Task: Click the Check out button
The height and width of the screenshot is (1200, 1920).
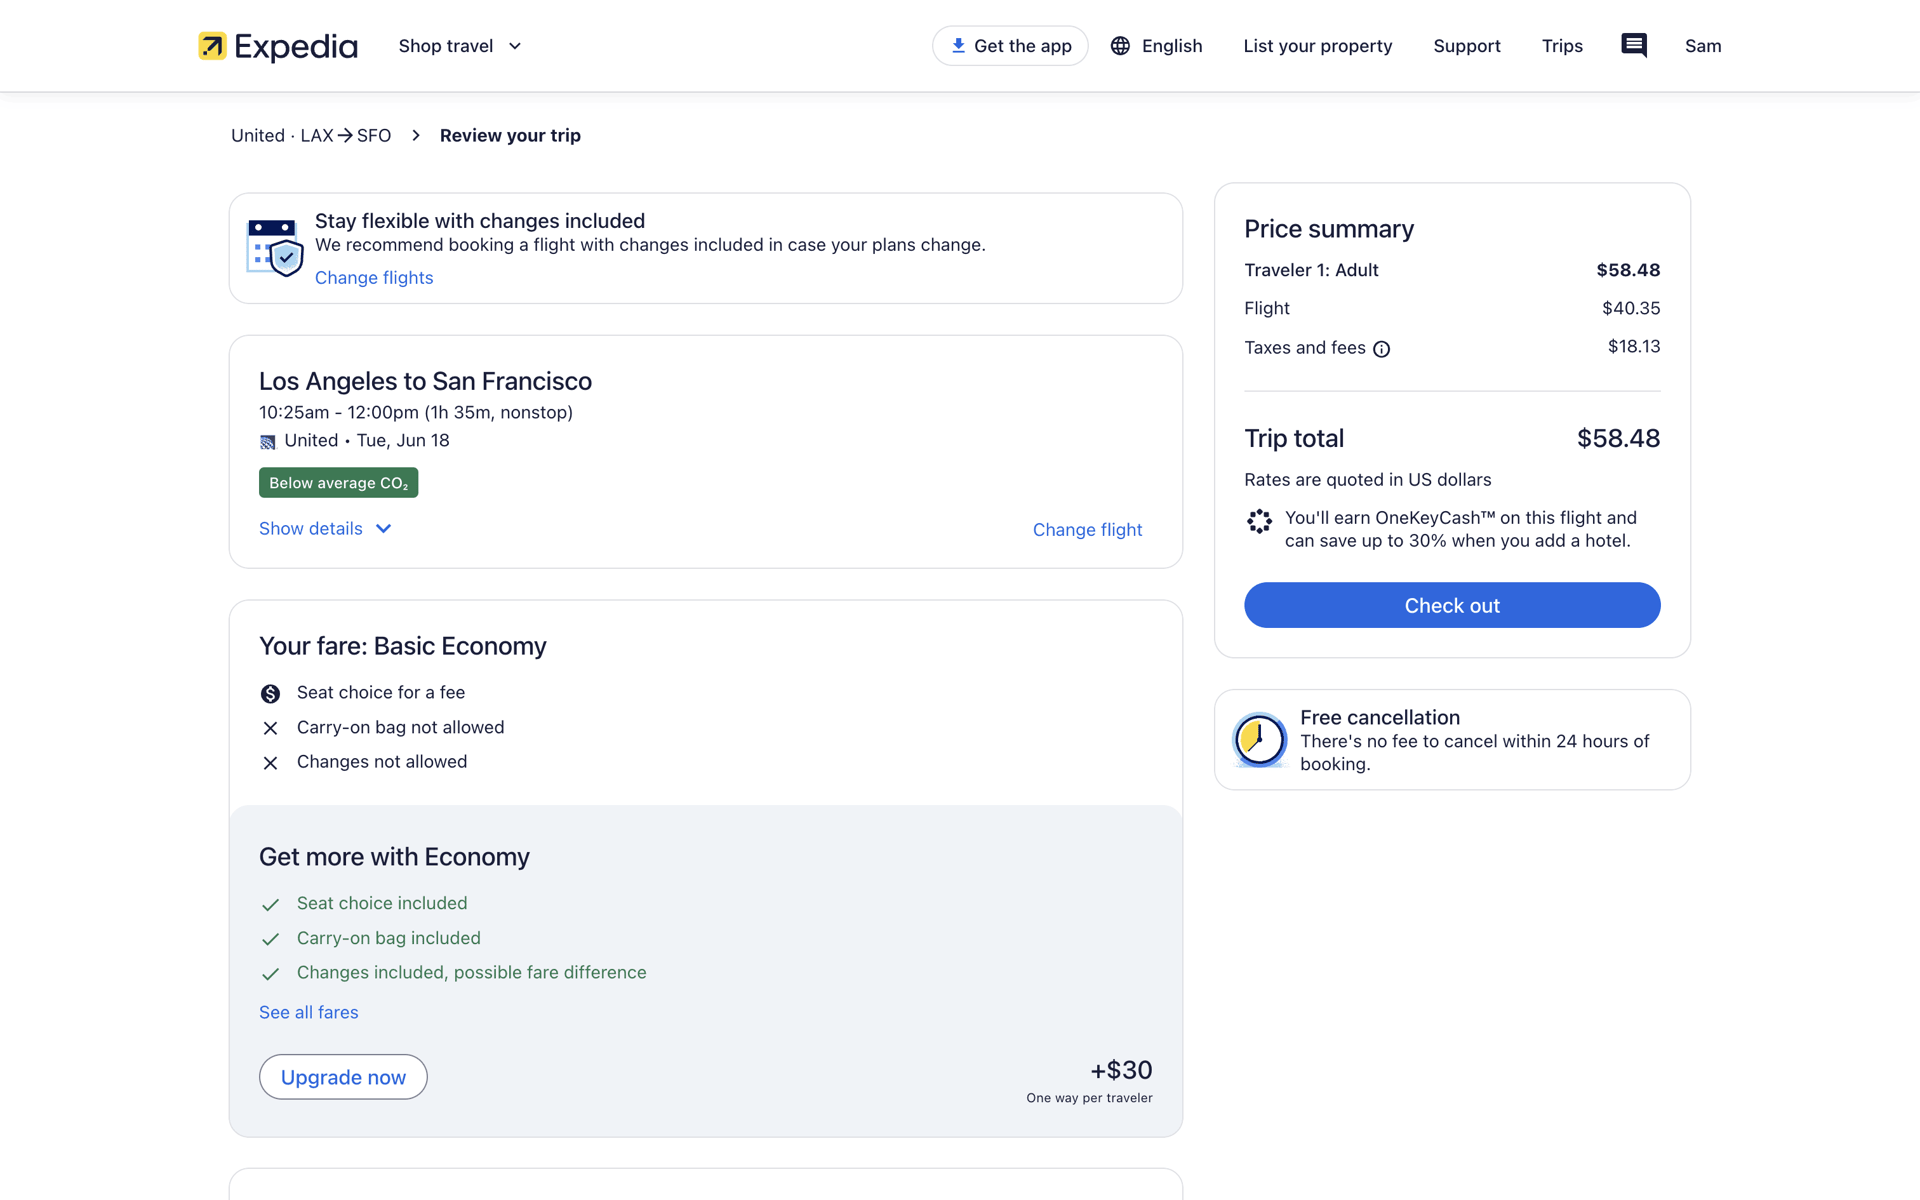Action: (x=1452, y=605)
